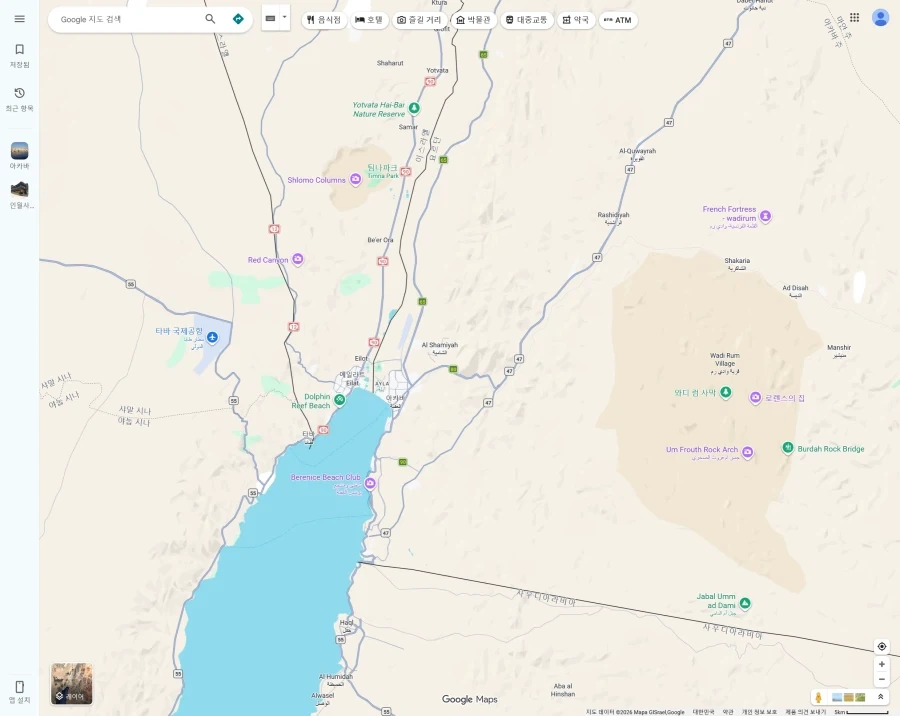Image resolution: width=900 pixels, height=716 pixels.
Task: Click the Privacy (개인 정보 보호) link
Action: (x=759, y=712)
